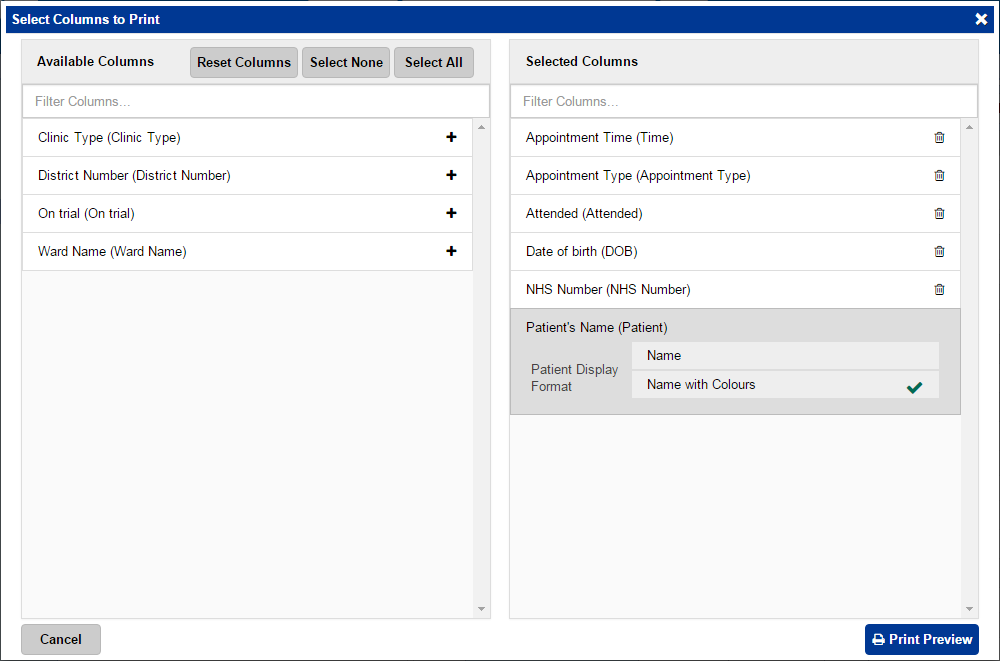
Task: Expand Patient's Name column settings row
Action: [x=596, y=328]
